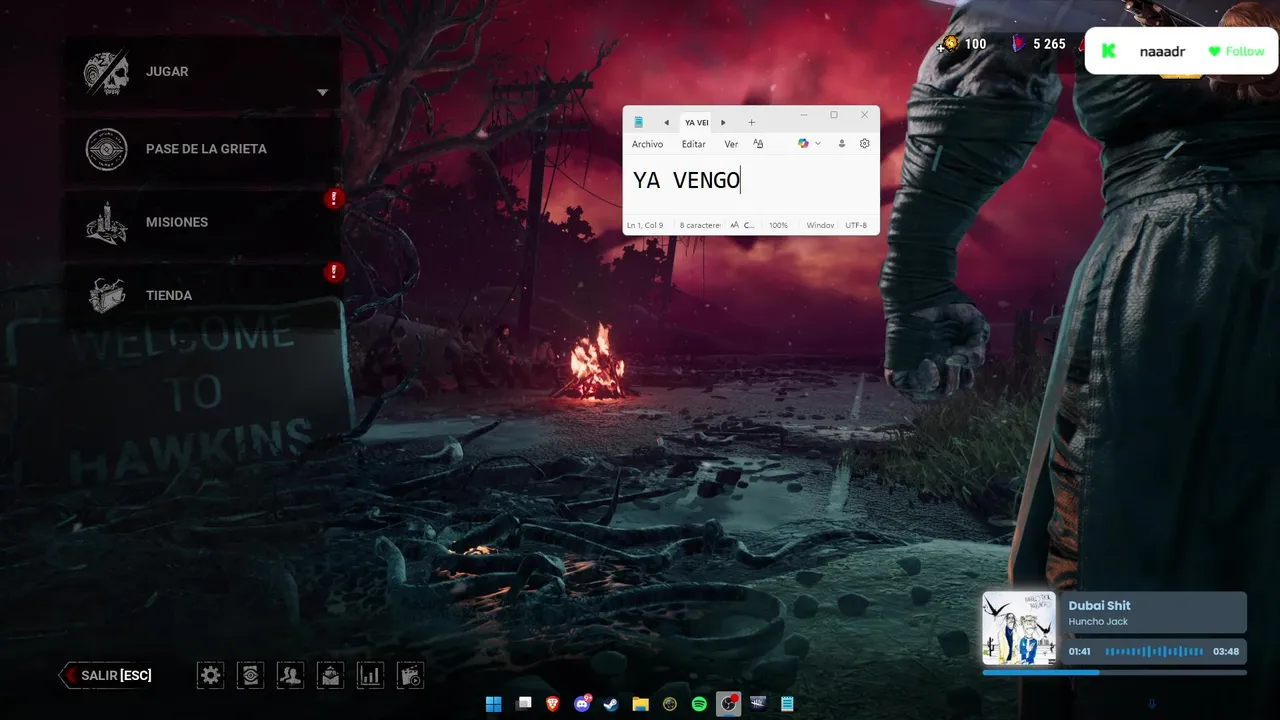The width and height of the screenshot is (1280, 720).
Task: Click the Dubai Shit song title
Action: pyautogui.click(x=1099, y=605)
